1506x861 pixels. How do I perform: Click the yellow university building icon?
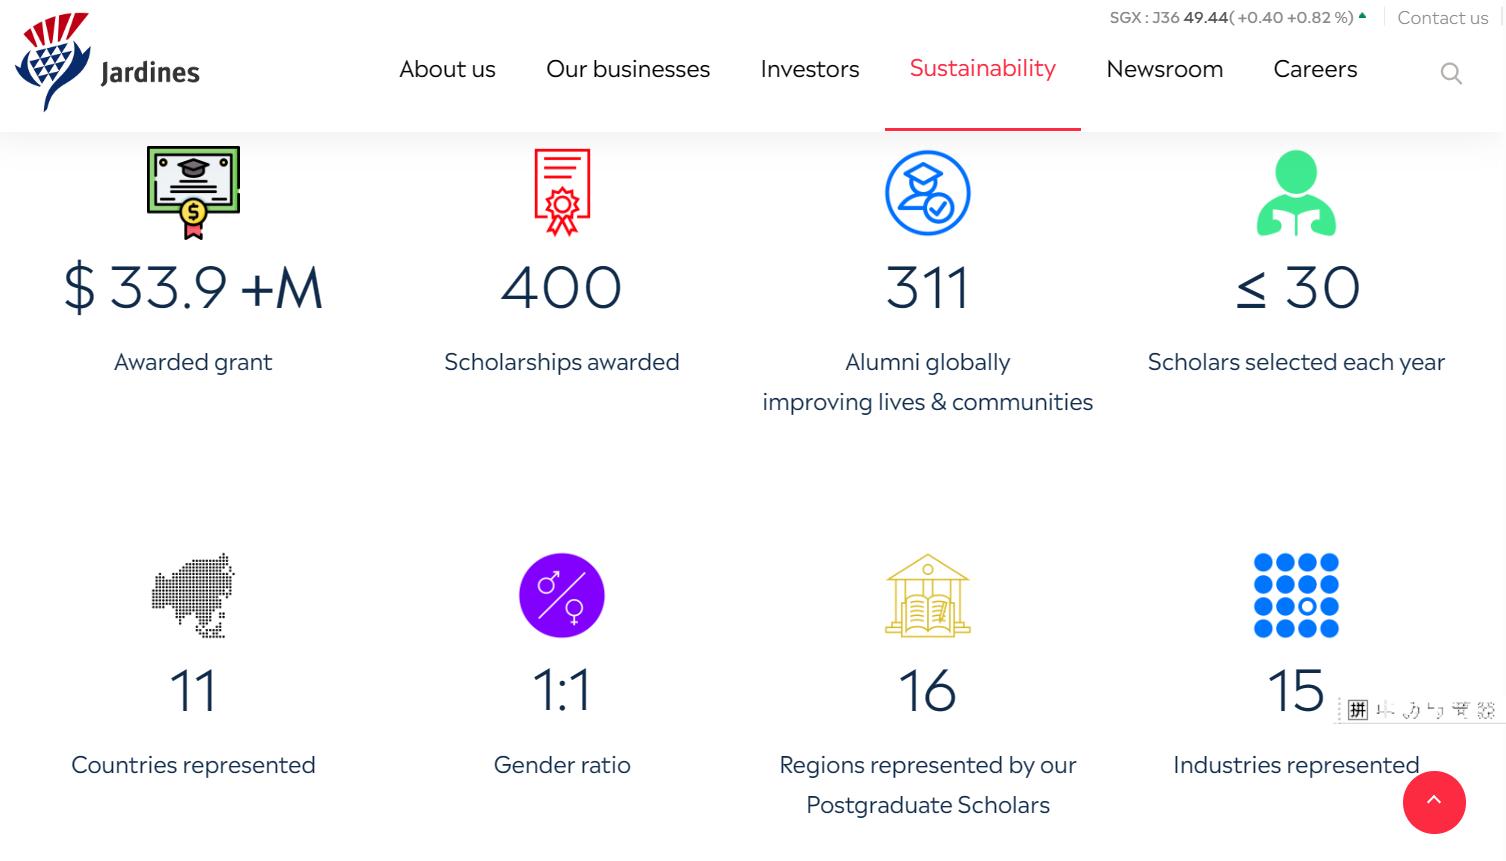point(928,595)
